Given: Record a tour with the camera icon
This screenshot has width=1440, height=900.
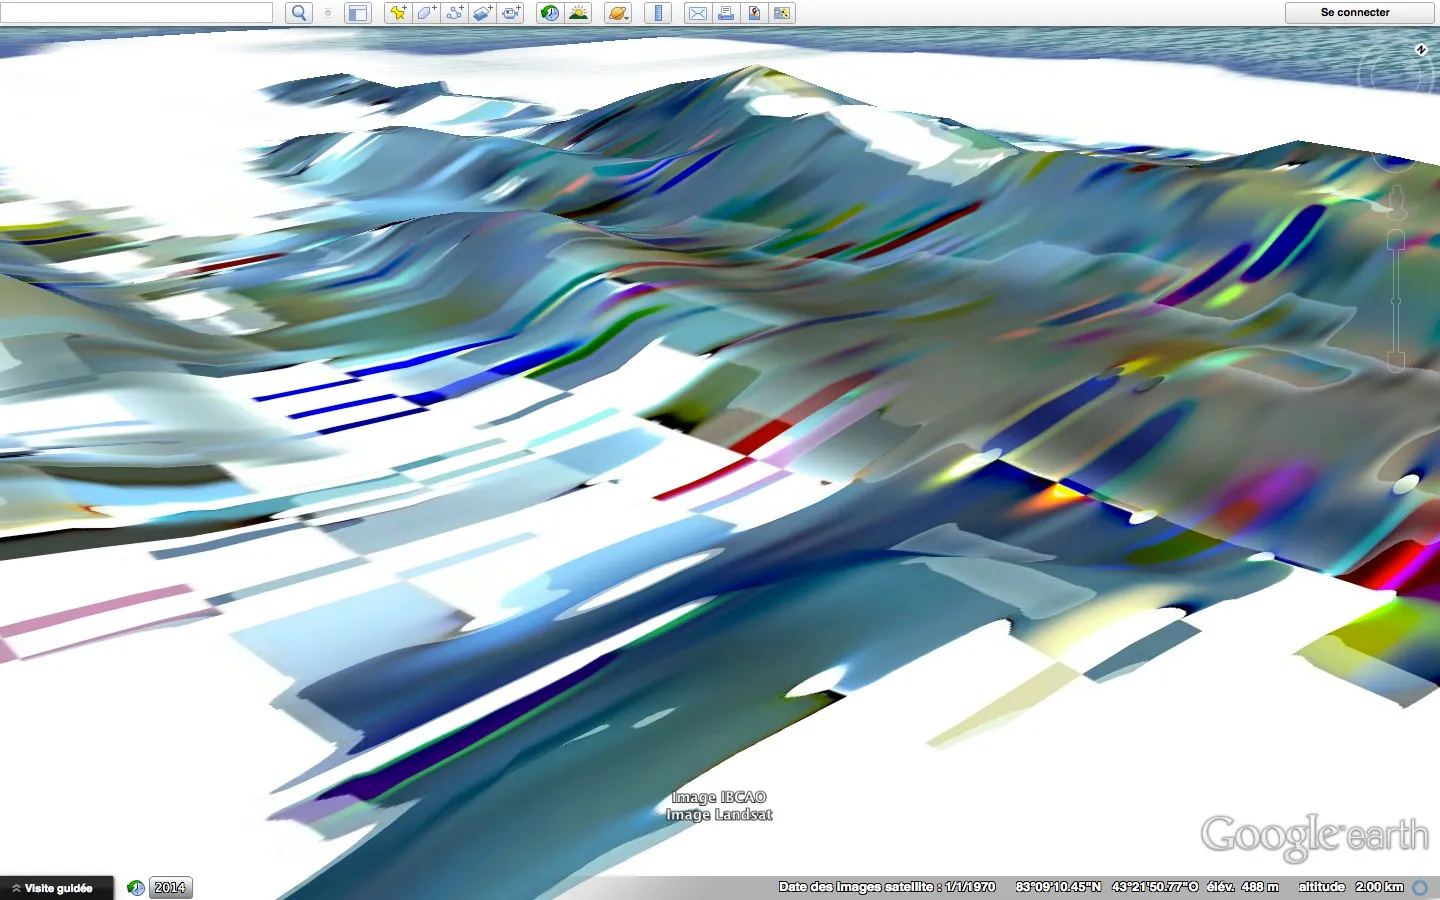Looking at the screenshot, I should point(511,13).
